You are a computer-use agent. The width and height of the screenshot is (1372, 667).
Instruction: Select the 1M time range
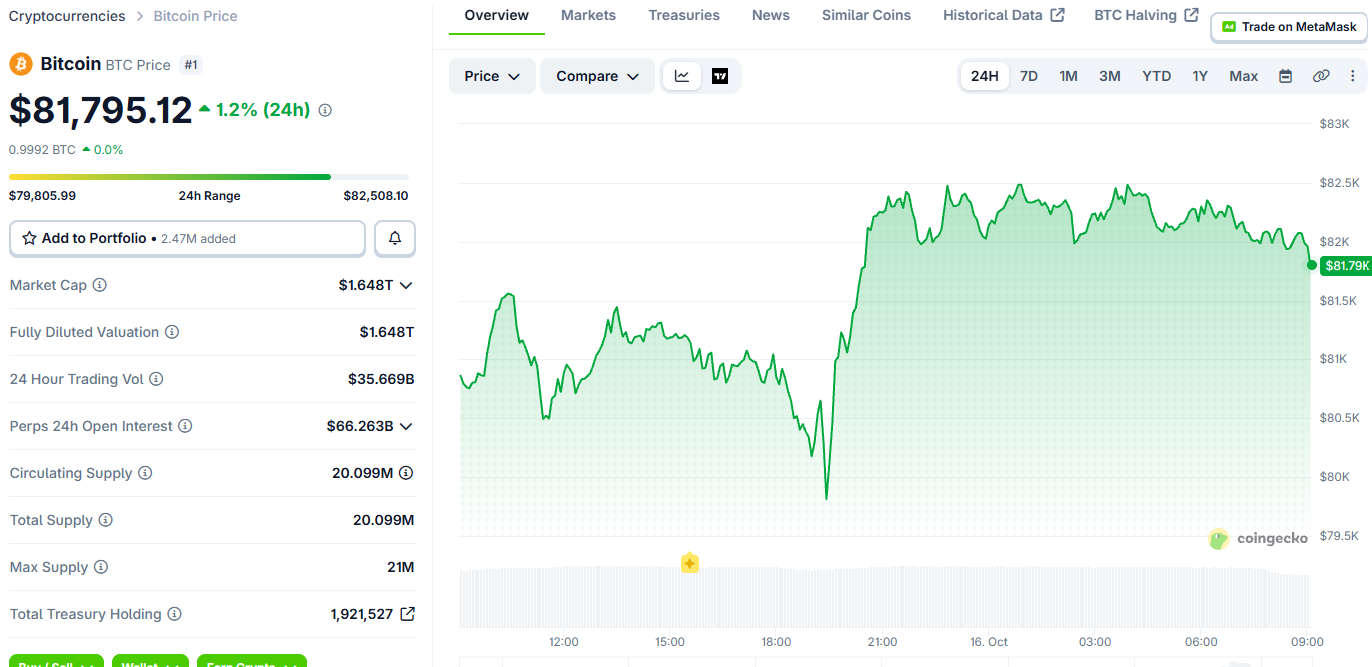pyautogui.click(x=1069, y=76)
